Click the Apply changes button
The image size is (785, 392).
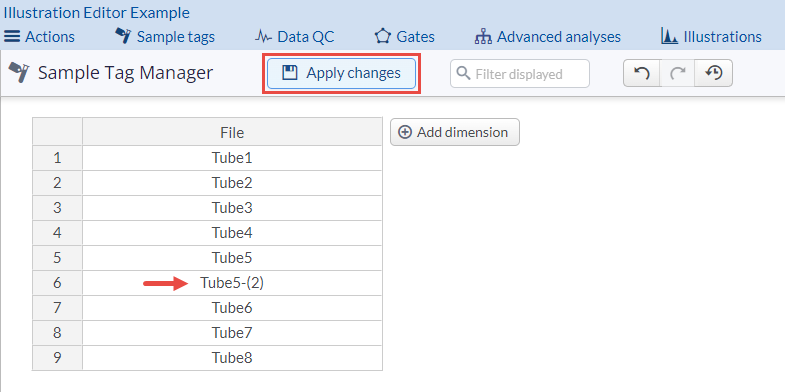point(341,73)
